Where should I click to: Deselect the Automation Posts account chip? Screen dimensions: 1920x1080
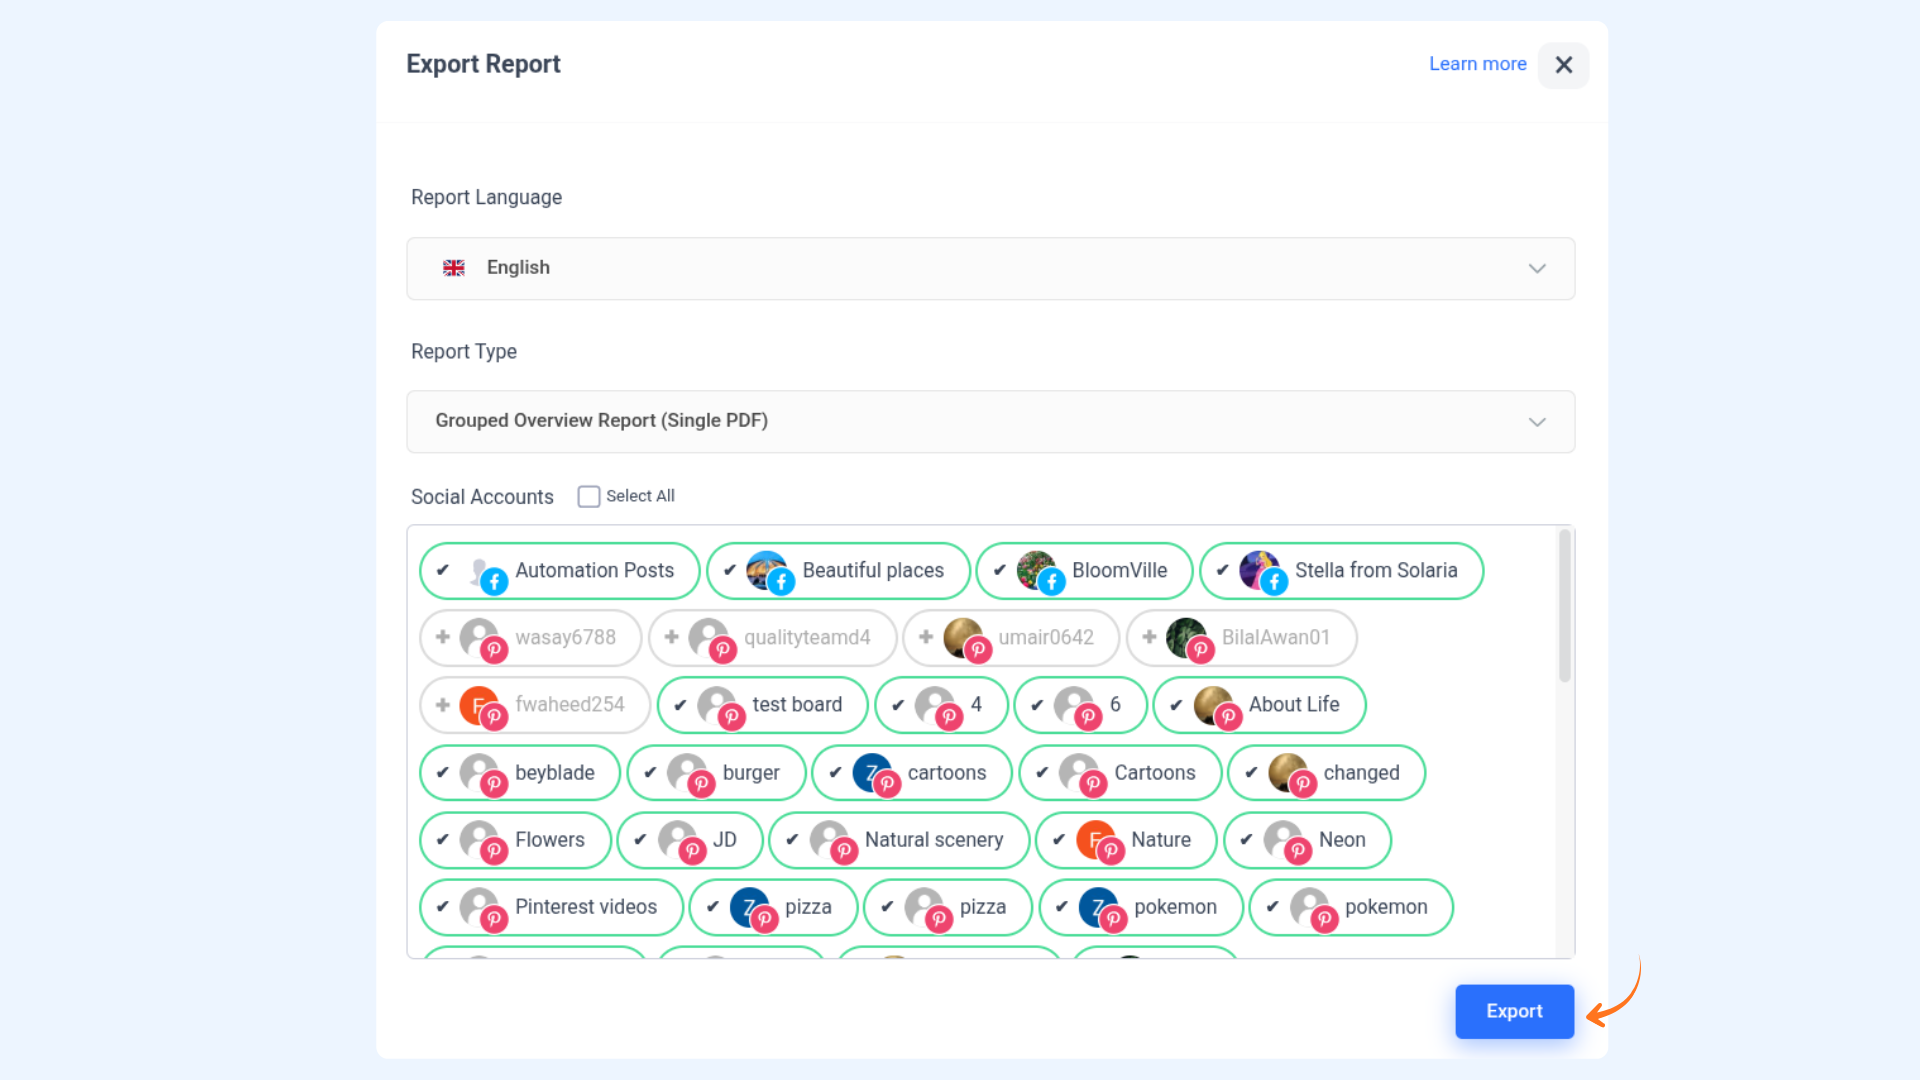click(x=594, y=571)
